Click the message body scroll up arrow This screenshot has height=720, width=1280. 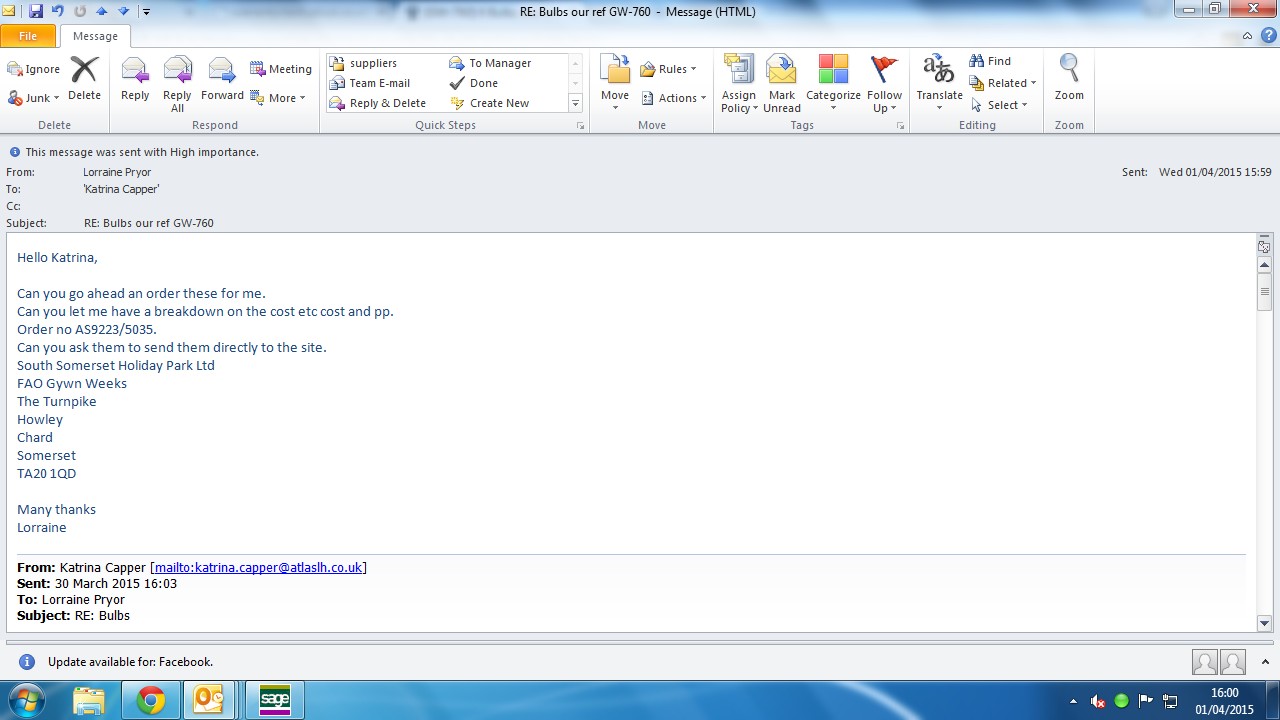pyautogui.click(x=1264, y=265)
